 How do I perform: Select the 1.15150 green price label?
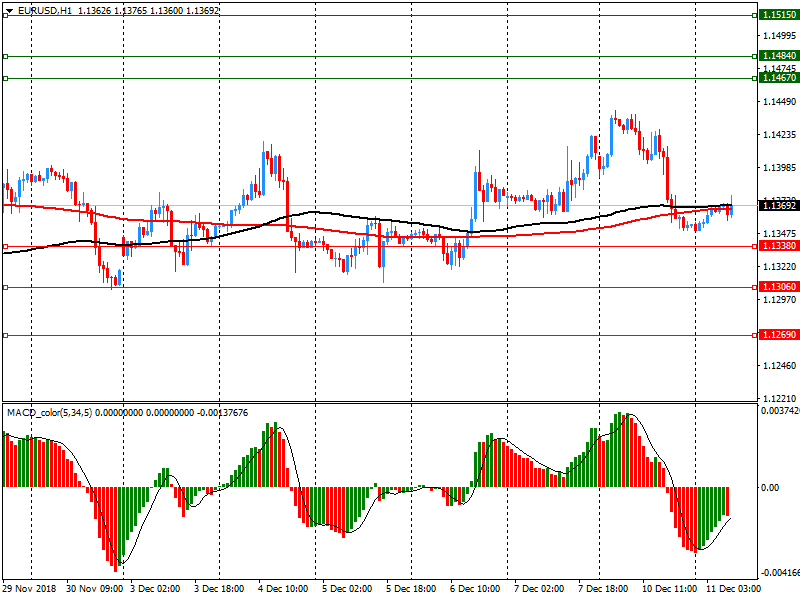[778, 16]
